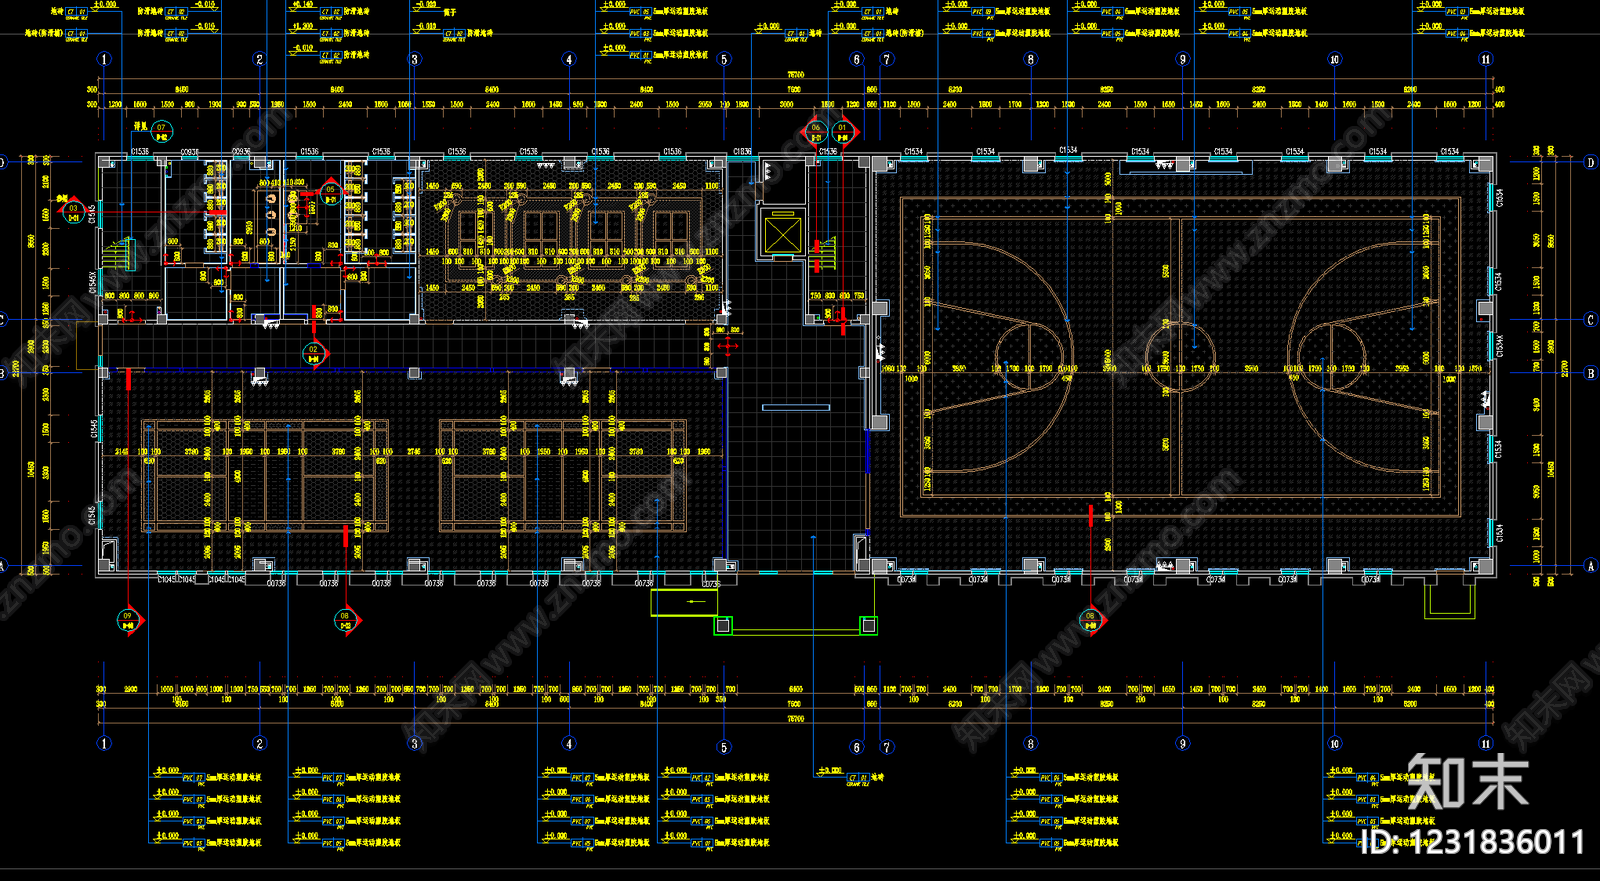Click the C1836 window label
This screenshot has width=1600, height=881.
pyautogui.click(x=742, y=152)
